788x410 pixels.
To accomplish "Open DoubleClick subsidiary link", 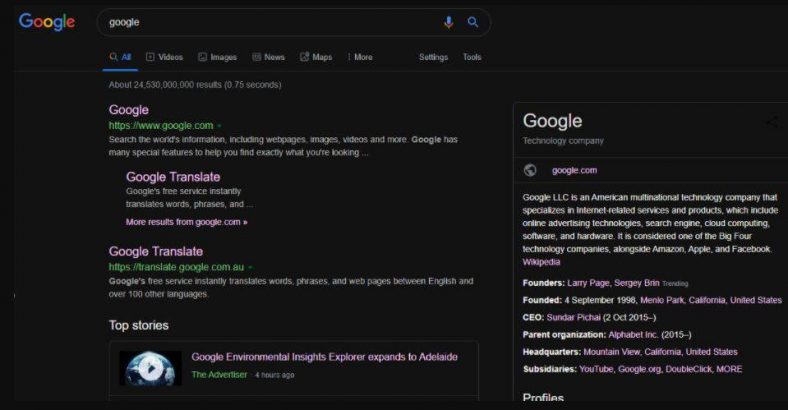I will click(x=689, y=369).
